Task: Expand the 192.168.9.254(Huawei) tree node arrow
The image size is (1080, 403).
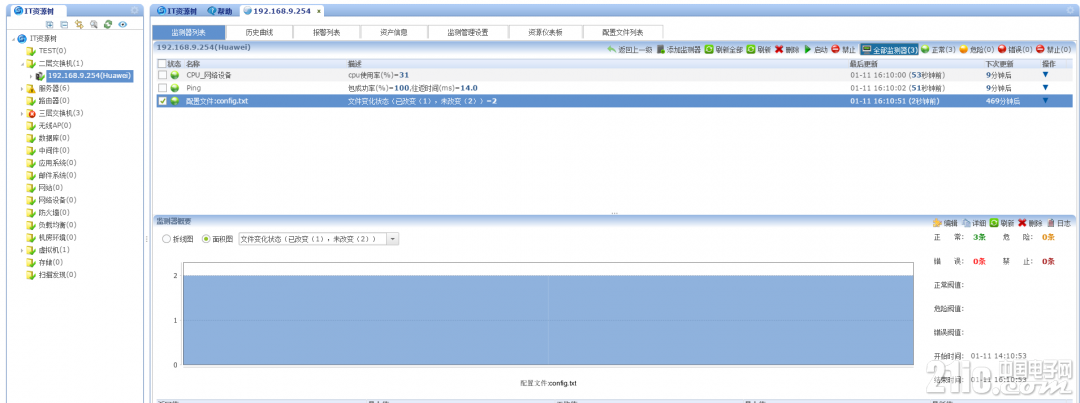Action: tap(31, 76)
